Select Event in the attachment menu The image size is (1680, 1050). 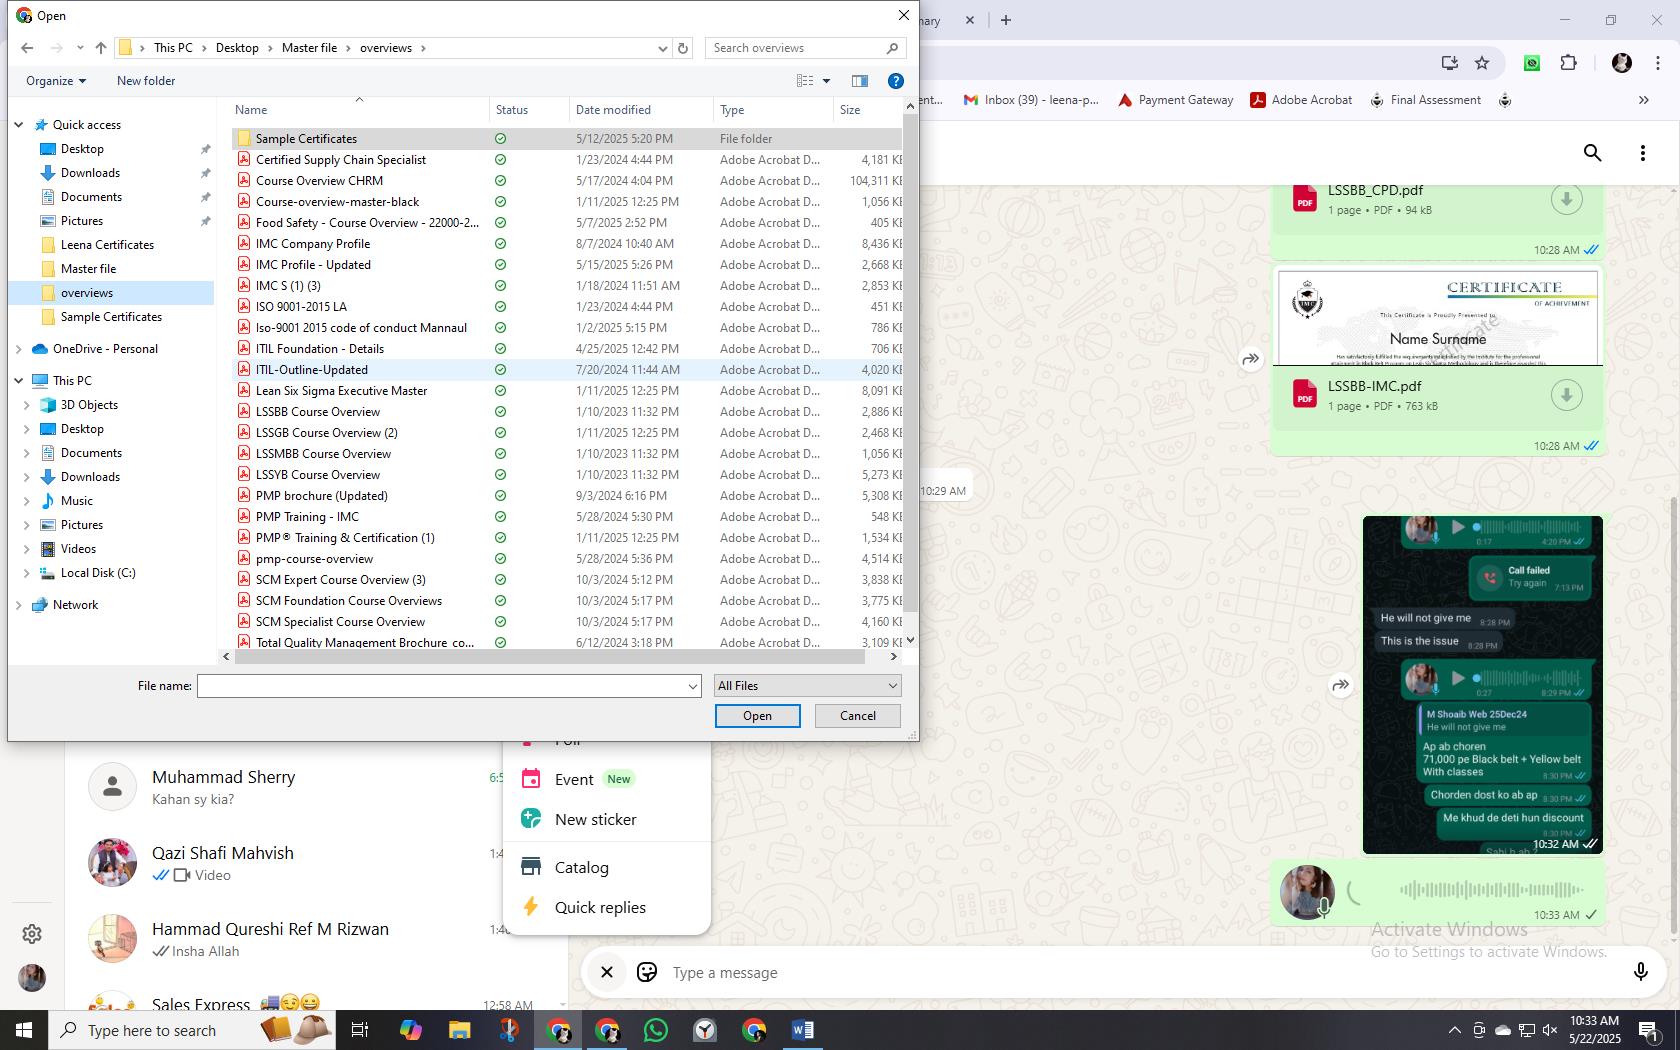pos(607,779)
